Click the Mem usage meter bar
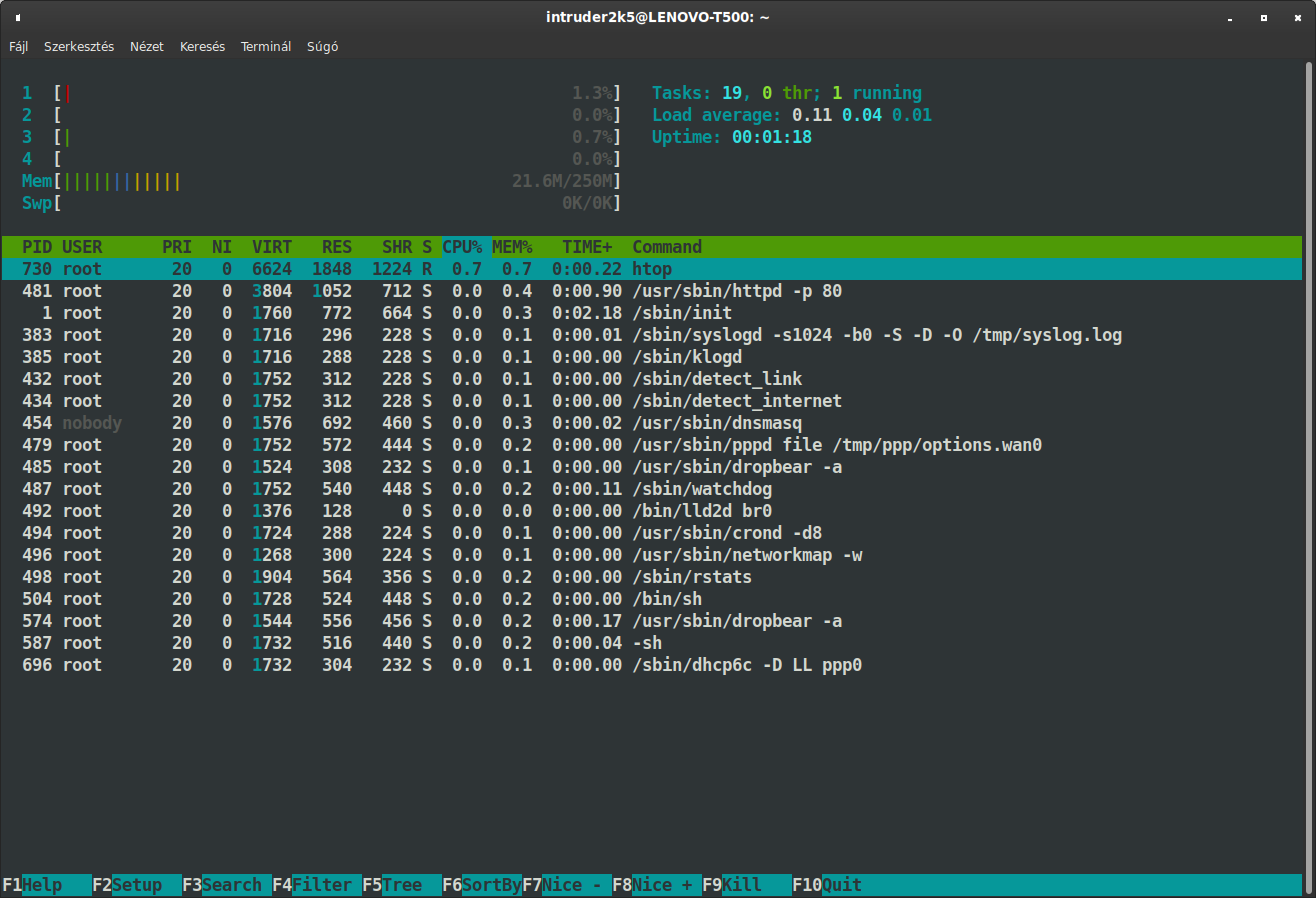Viewport: 1316px width, 898px height. coord(322,181)
